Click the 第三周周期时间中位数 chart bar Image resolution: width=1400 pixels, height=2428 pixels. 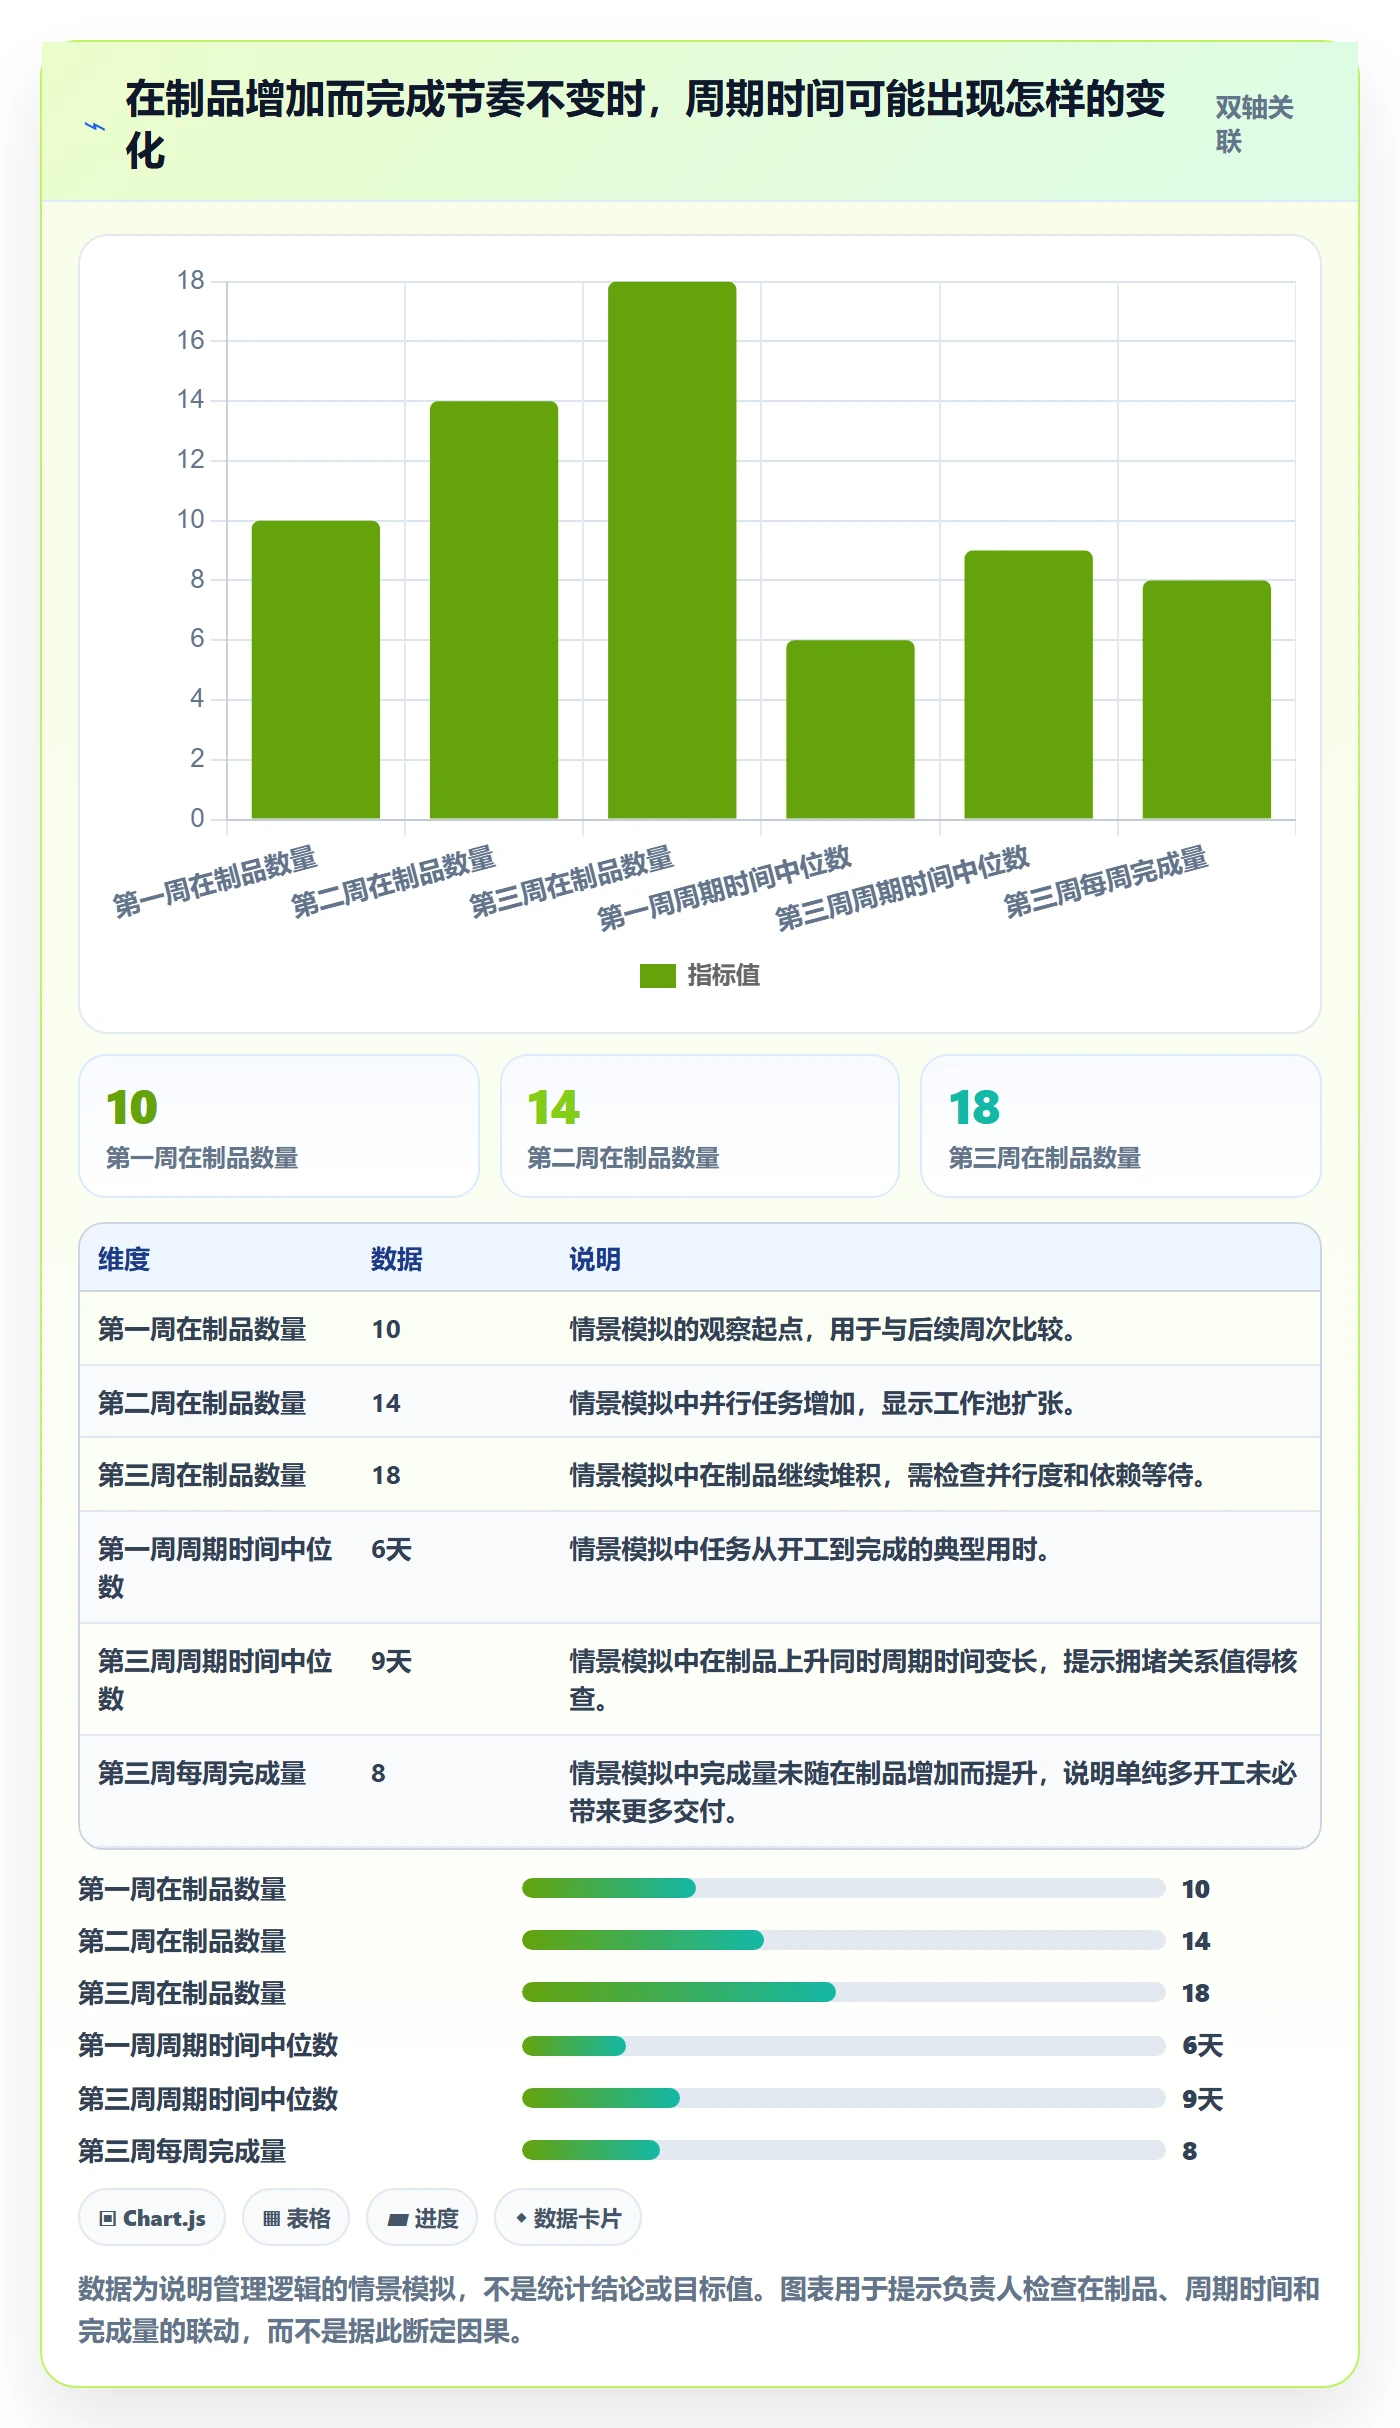click(x=1028, y=684)
